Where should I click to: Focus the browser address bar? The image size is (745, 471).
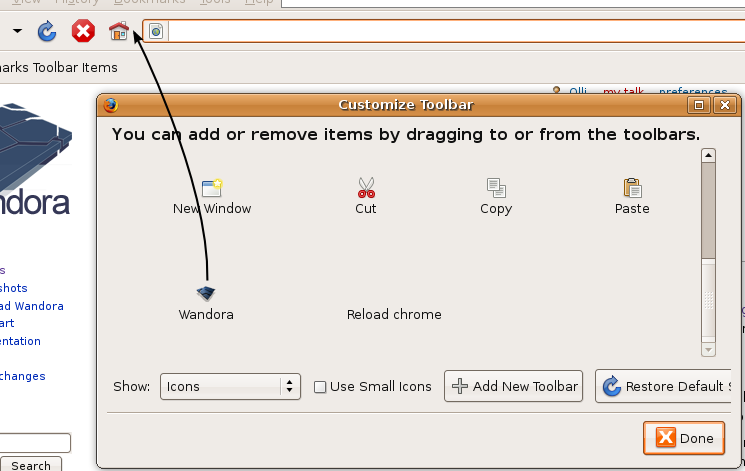pos(456,31)
